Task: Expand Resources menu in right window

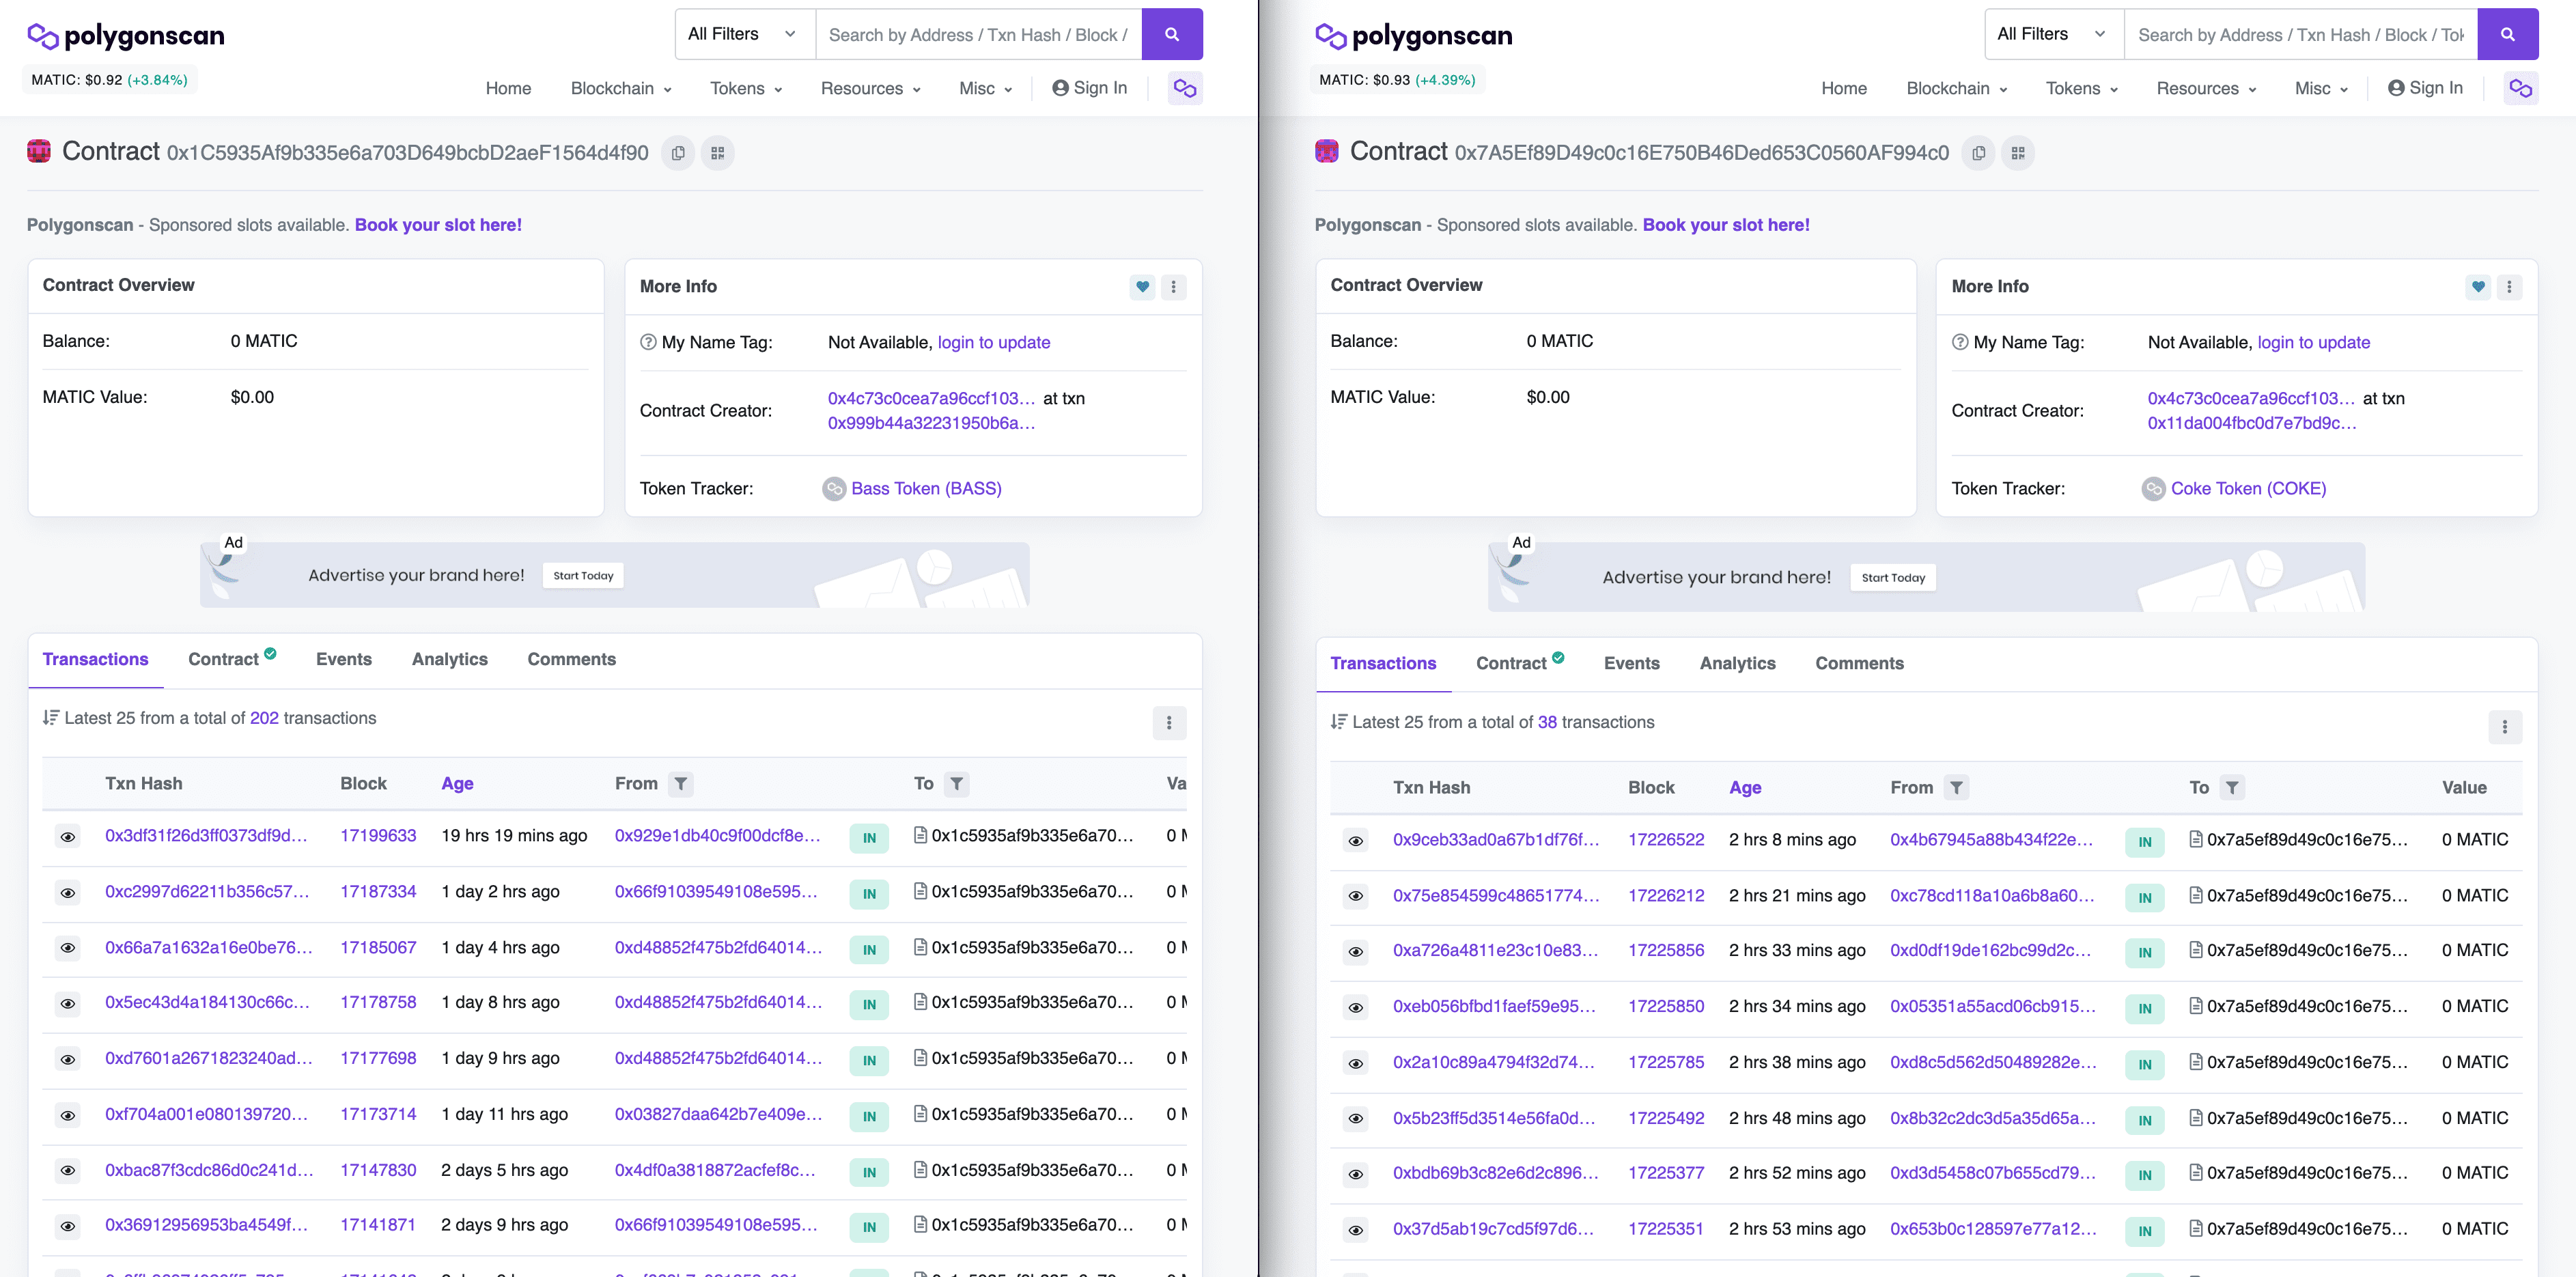Action: (x=2206, y=88)
